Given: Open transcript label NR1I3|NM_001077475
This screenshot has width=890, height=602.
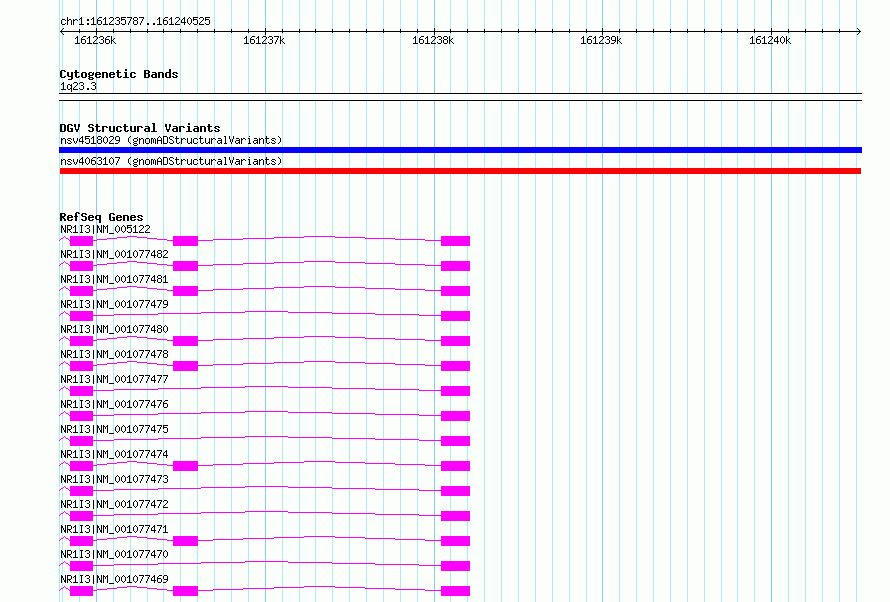Looking at the screenshot, I should [114, 429].
